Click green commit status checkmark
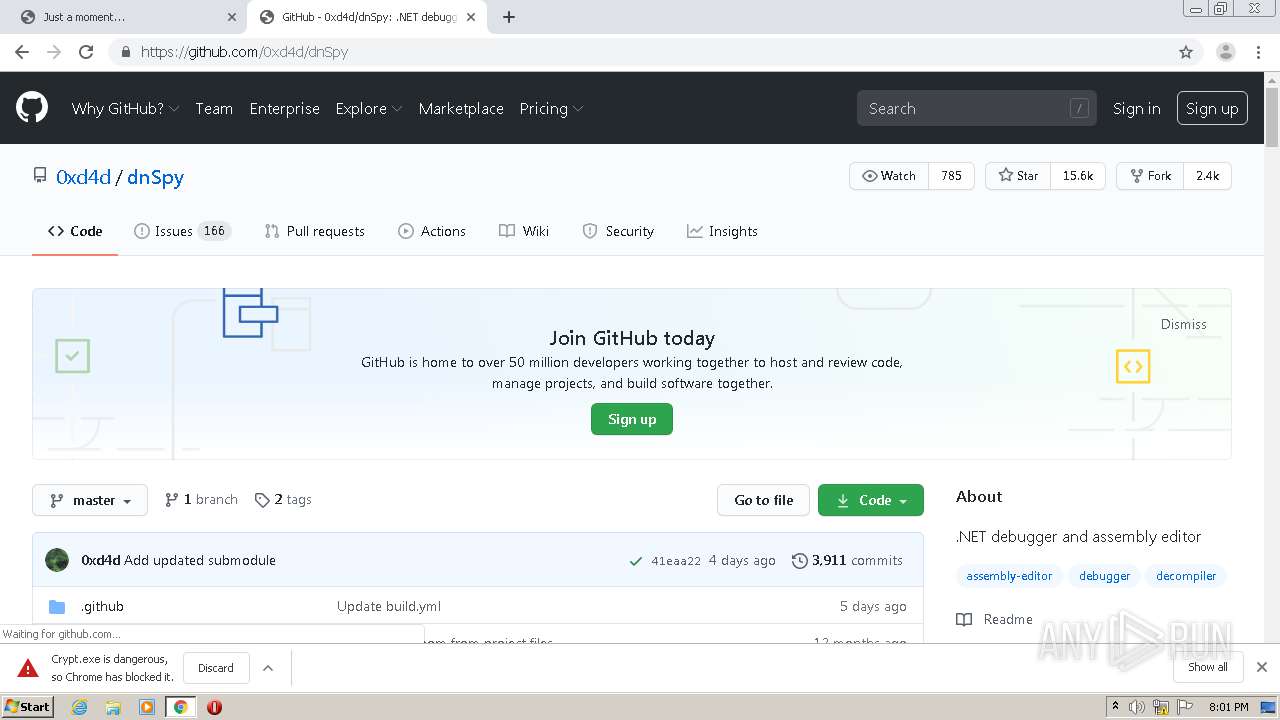This screenshot has height=720, width=1280. tap(635, 561)
